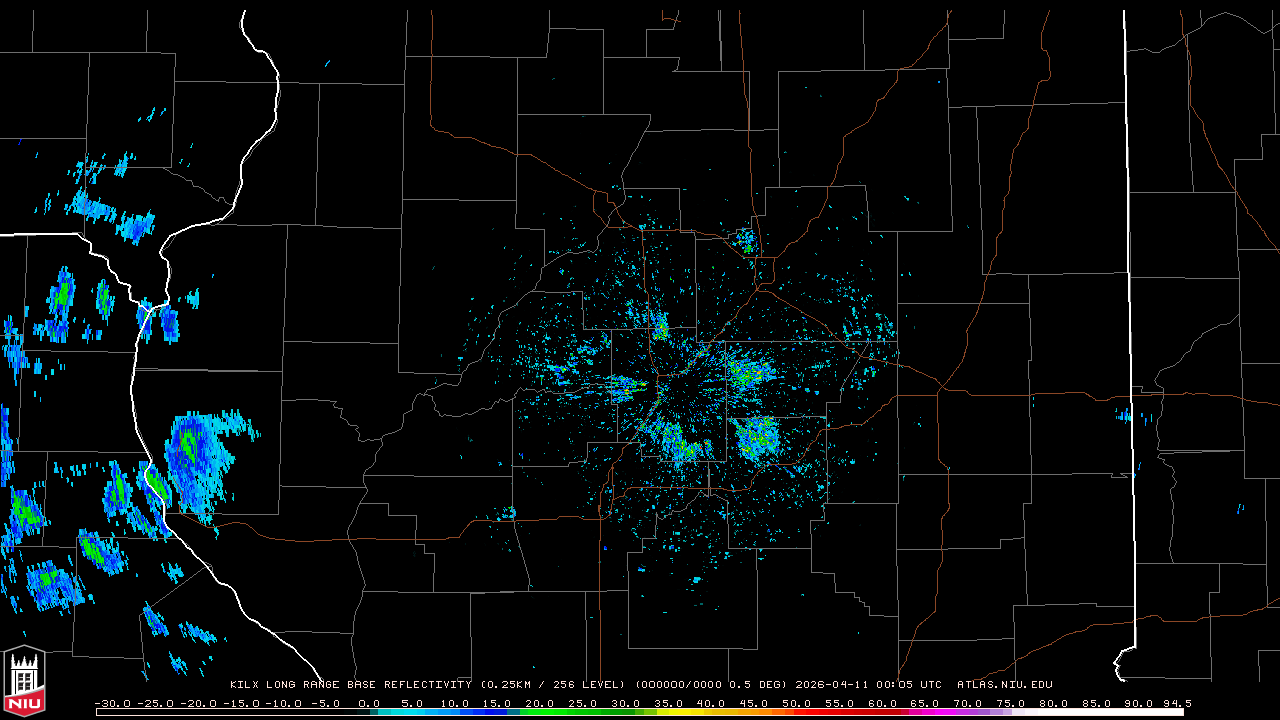Click the -30.0 scale label

112,704
